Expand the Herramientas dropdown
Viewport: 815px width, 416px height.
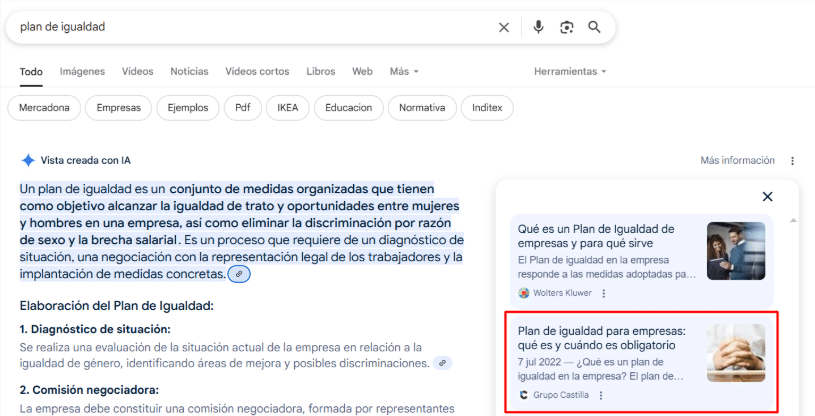click(x=570, y=72)
